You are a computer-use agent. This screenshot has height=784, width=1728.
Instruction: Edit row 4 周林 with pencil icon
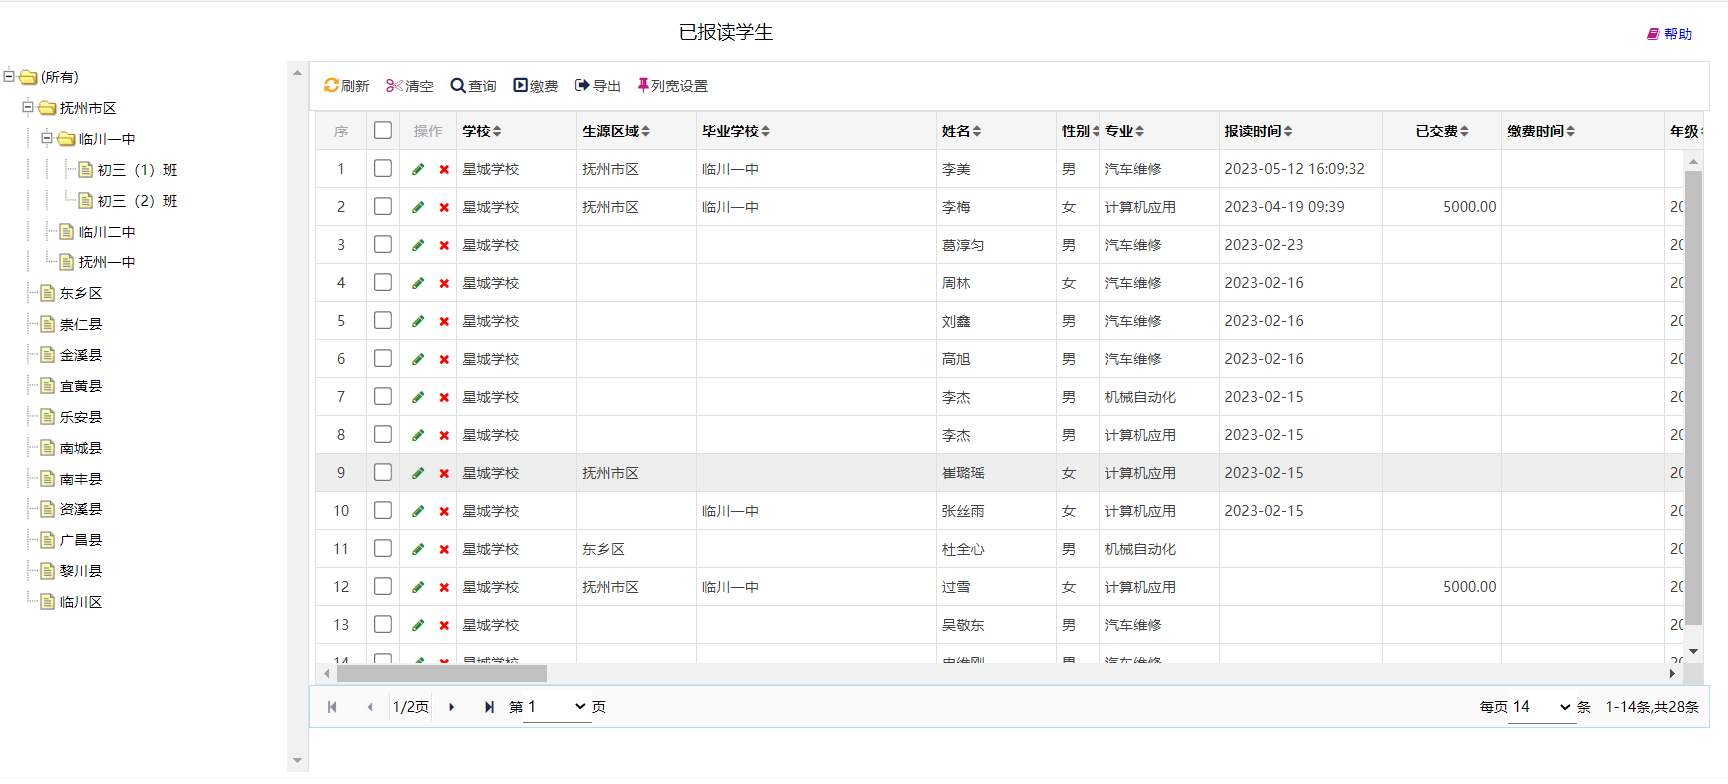(x=418, y=283)
